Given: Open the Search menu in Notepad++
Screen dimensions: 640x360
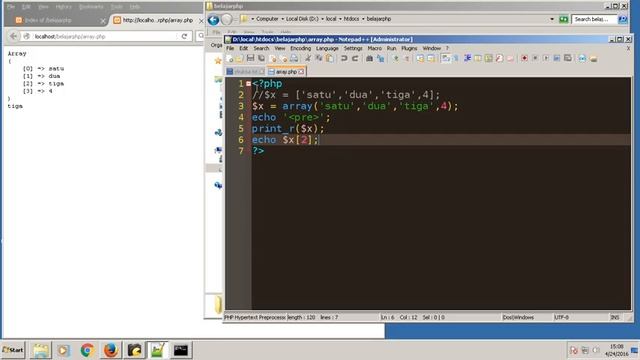Looking at the screenshot, I should (x=261, y=48).
